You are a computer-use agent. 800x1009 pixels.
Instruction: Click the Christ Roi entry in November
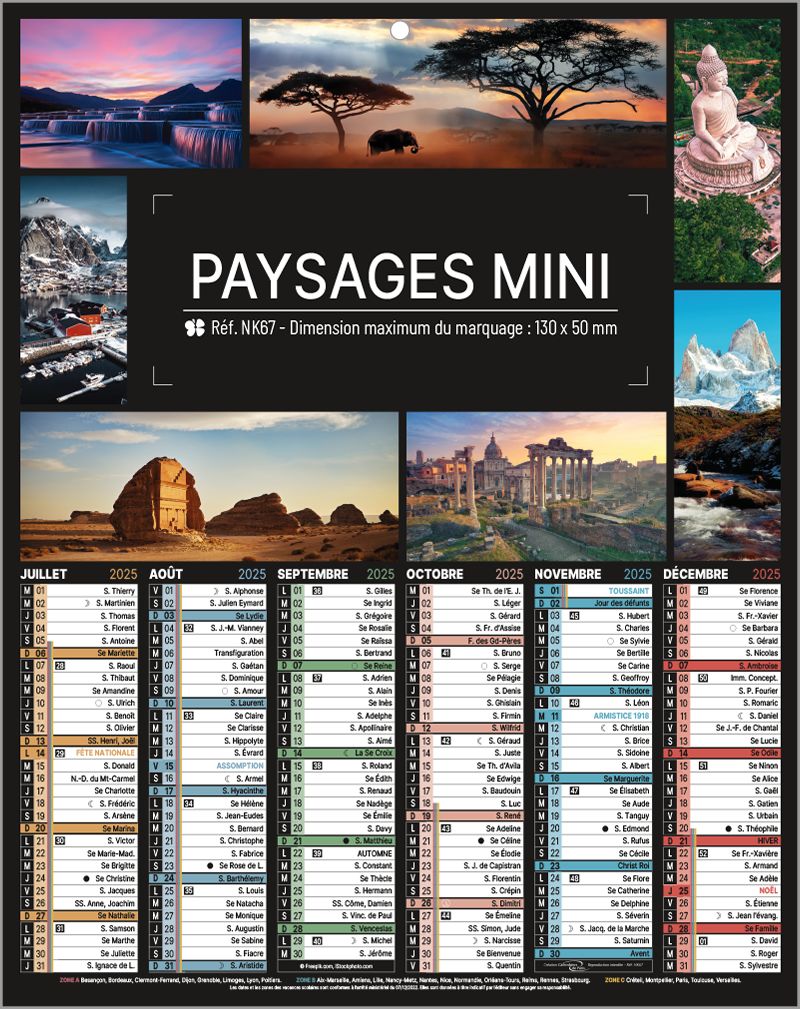click(x=634, y=866)
